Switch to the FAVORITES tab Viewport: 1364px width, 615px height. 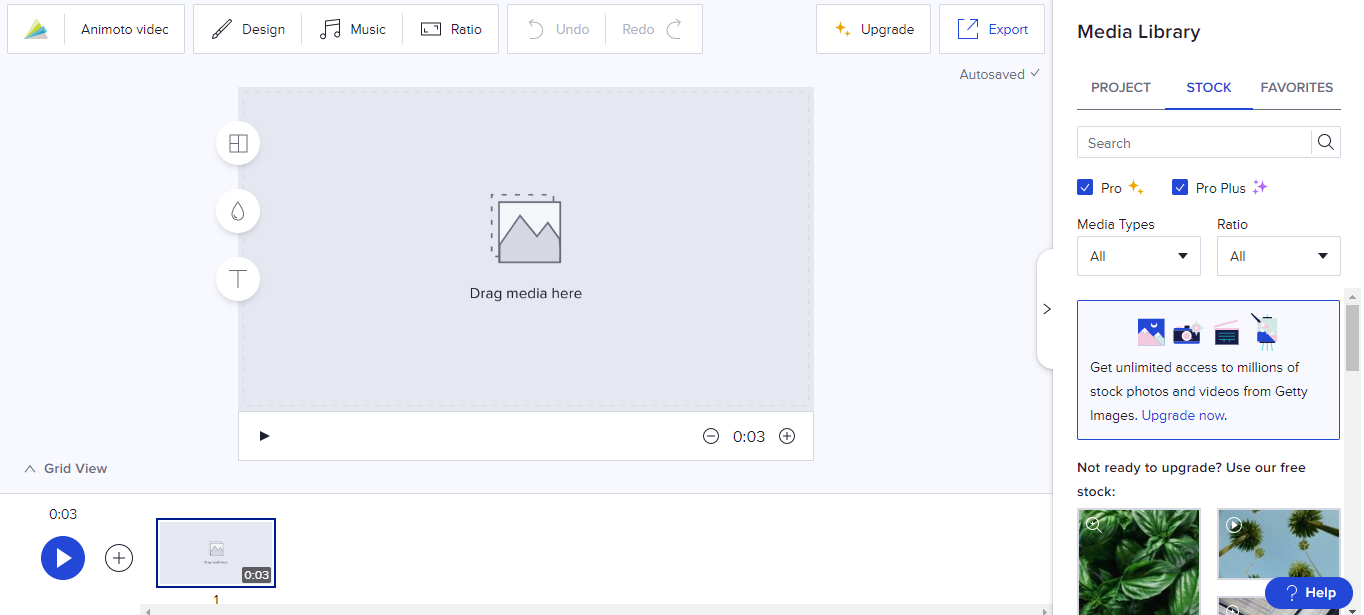(1296, 88)
